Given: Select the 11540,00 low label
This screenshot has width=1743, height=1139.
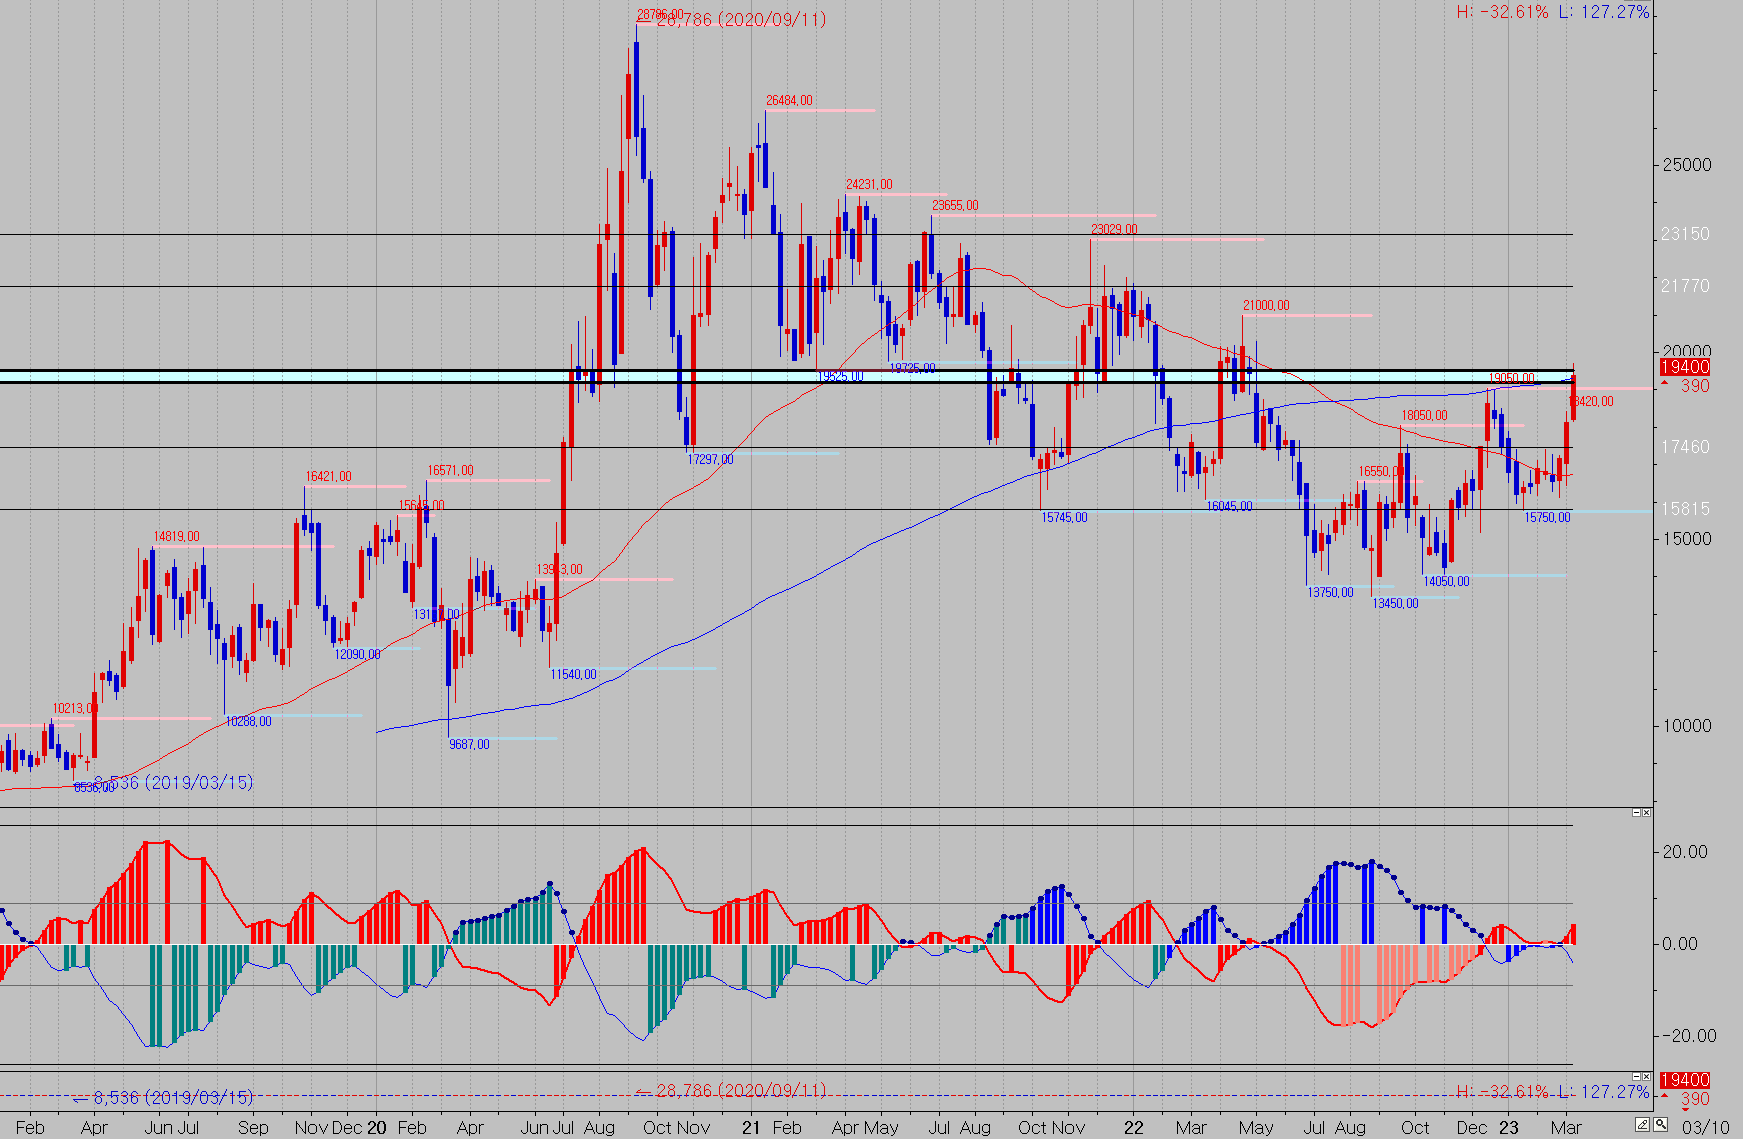Looking at the screenshot, I should (x=573, y=675).
